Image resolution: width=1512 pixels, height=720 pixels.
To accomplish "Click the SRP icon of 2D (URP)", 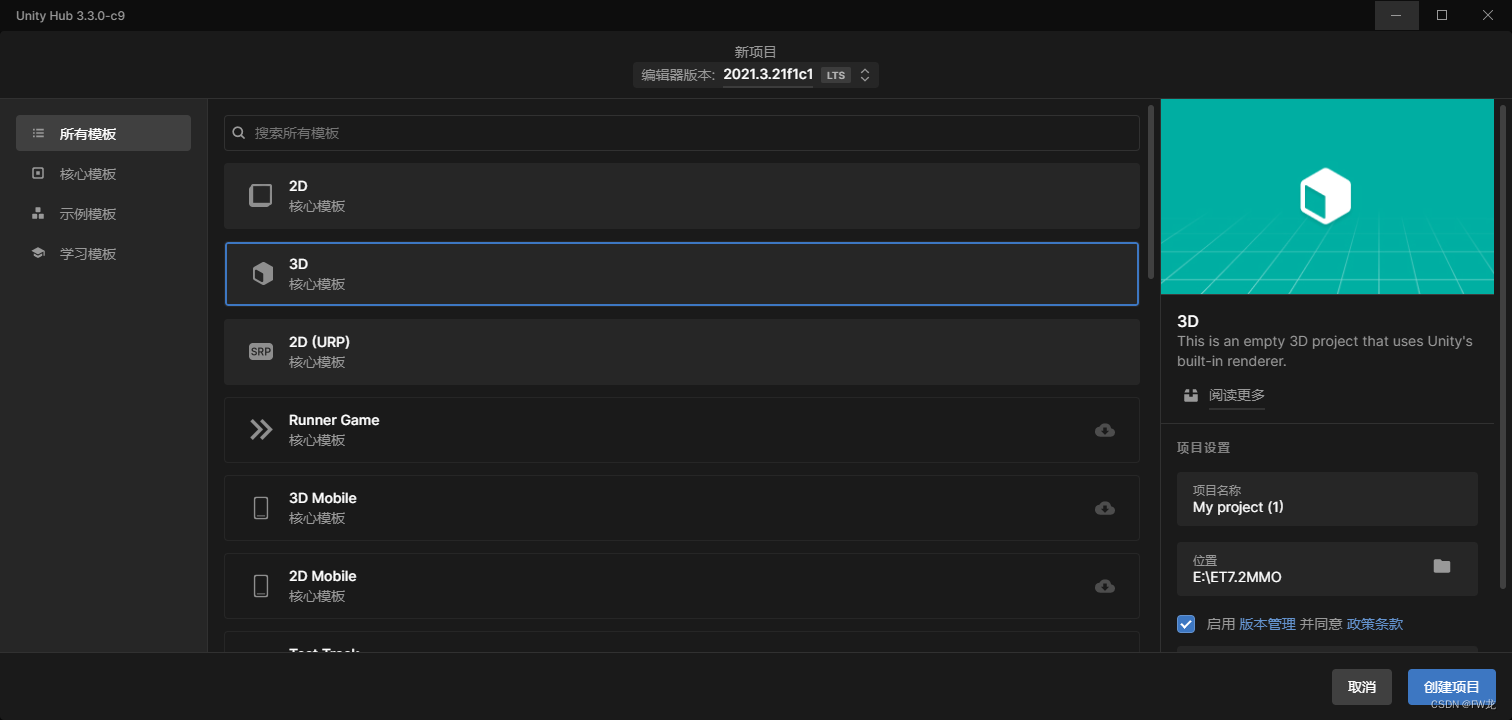I will (x=261, y=352).
